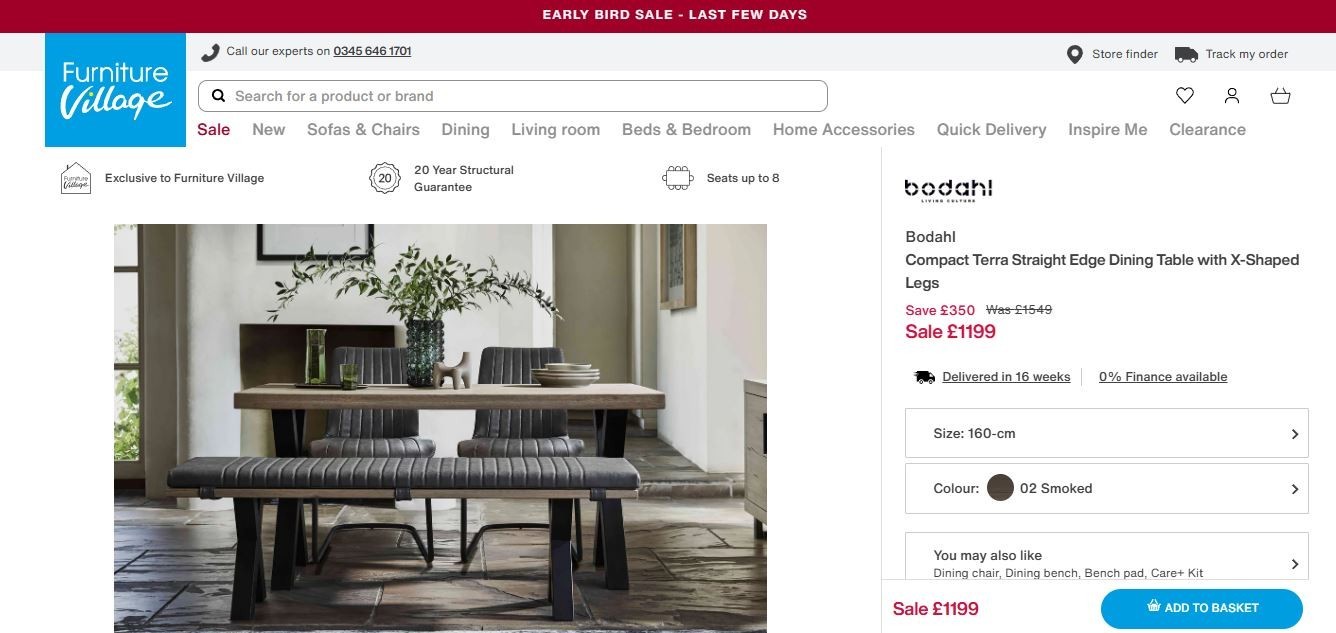Screen dimensions: 1336x633
Task: Open the 0% Finance available link
Action: (x=1163, y=377)
